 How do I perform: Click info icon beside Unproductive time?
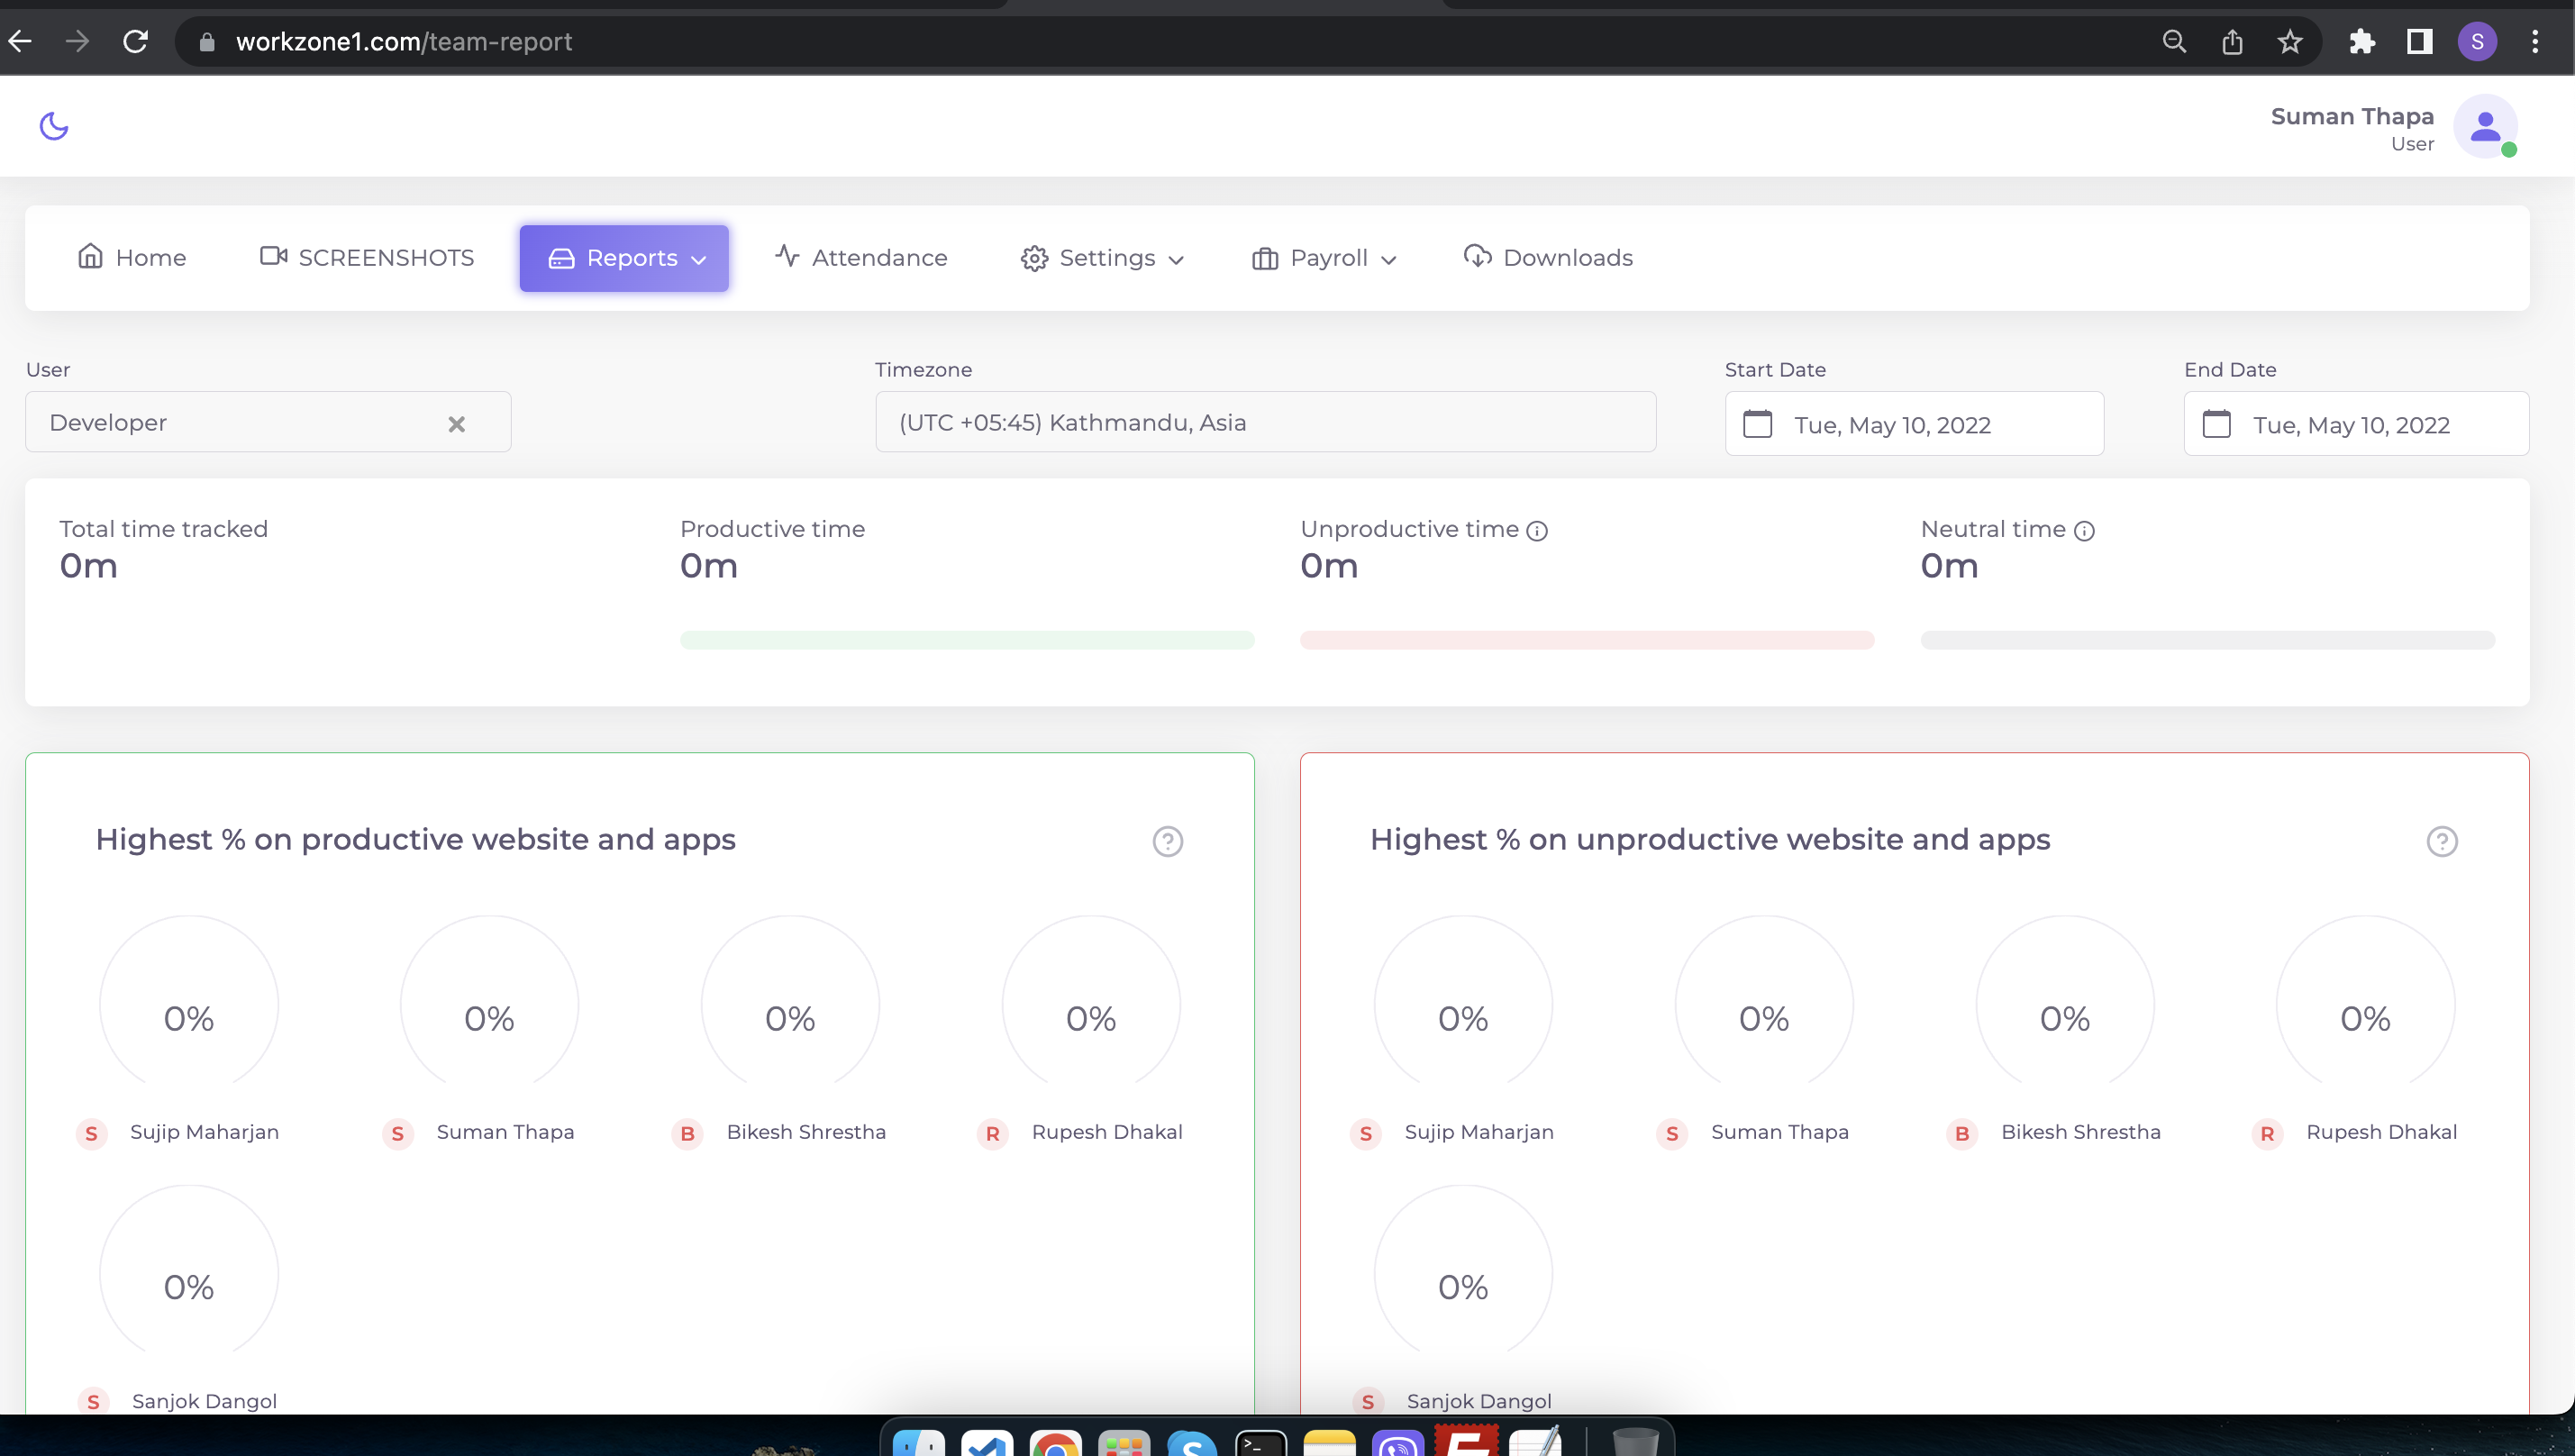point(1537,531)
